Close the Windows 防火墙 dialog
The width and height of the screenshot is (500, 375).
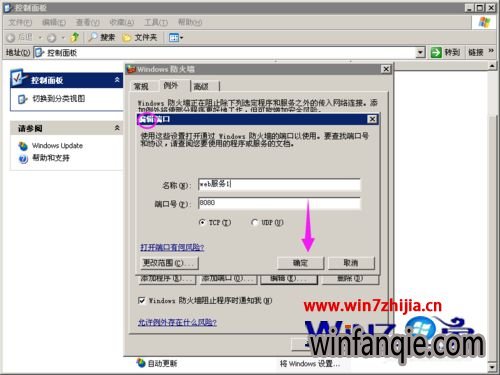coord(386,69)
